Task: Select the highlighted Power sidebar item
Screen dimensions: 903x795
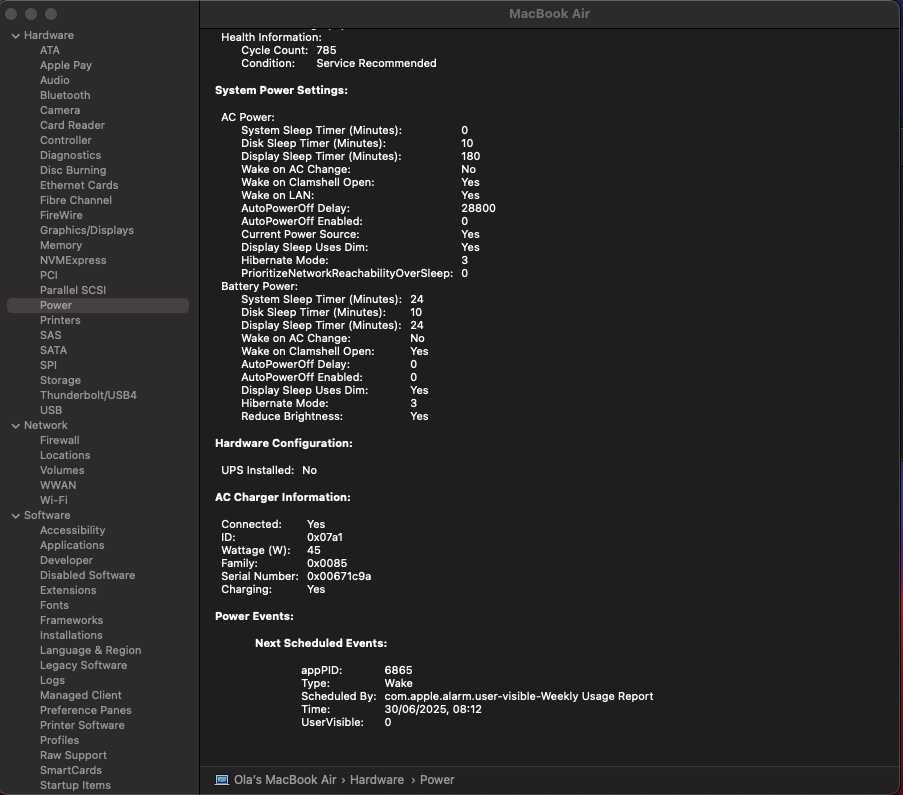Action: [x=98, y=305]
